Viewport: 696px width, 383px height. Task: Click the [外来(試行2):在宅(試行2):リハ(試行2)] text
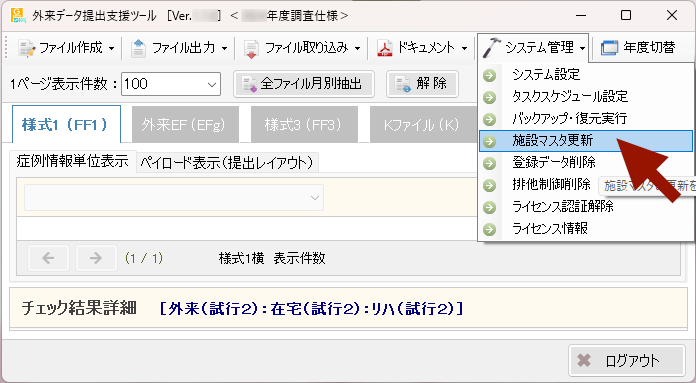(312, 308)
